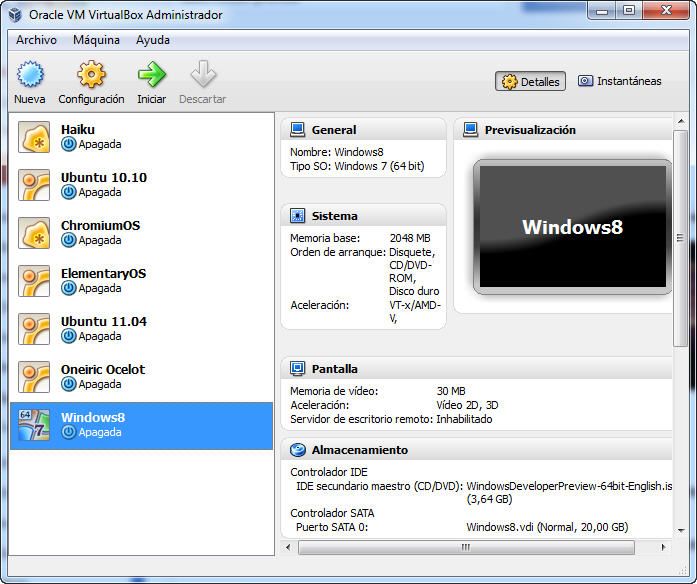Screen dimensions: 697x584
Task: Click the Windows8 VM icon in list
Action: [35, 425]
